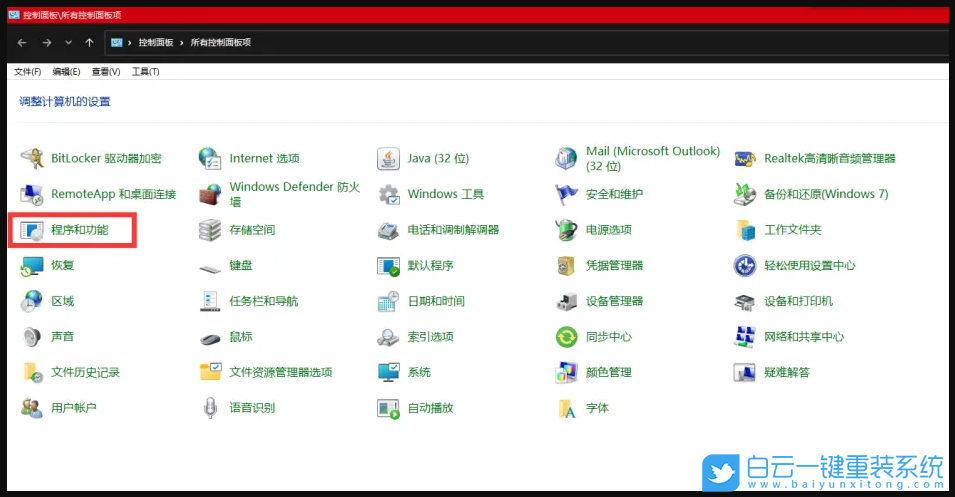Viewport: 955px width, 497px height.
Task: Select 所有控制面板项 in the breadcrumb
Action: 221,43
